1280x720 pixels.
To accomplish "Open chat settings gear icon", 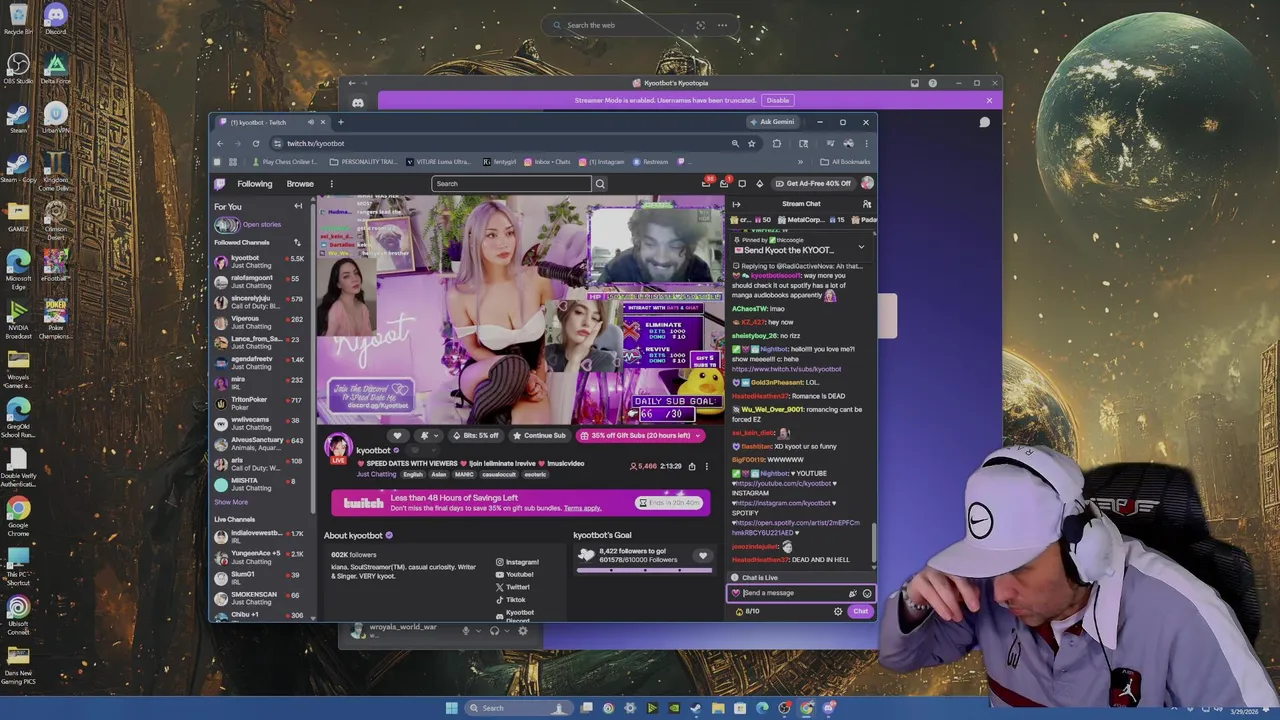I will pyautogui.click(x=838, y=611).
